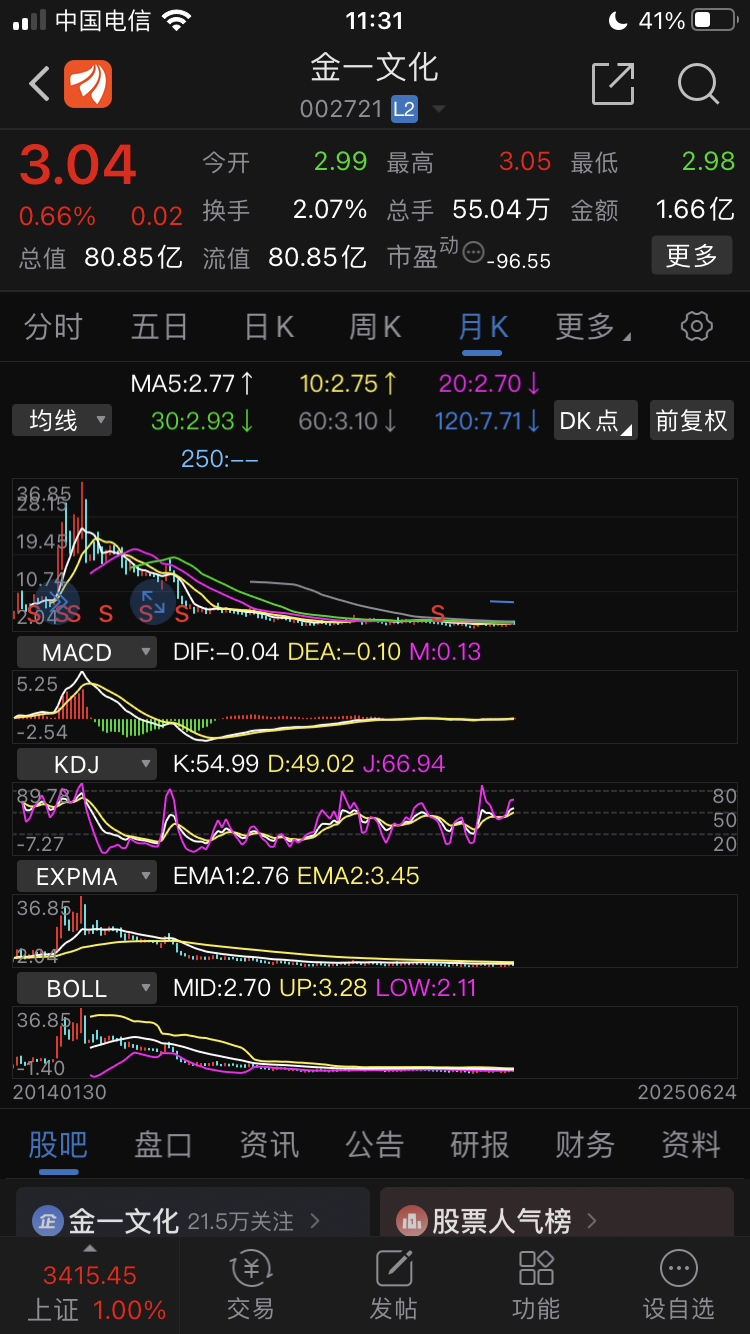Open the 盘口 tab
This screenshot has width=750, height=1334.
pyautogui.click(x=163, y=1145)
